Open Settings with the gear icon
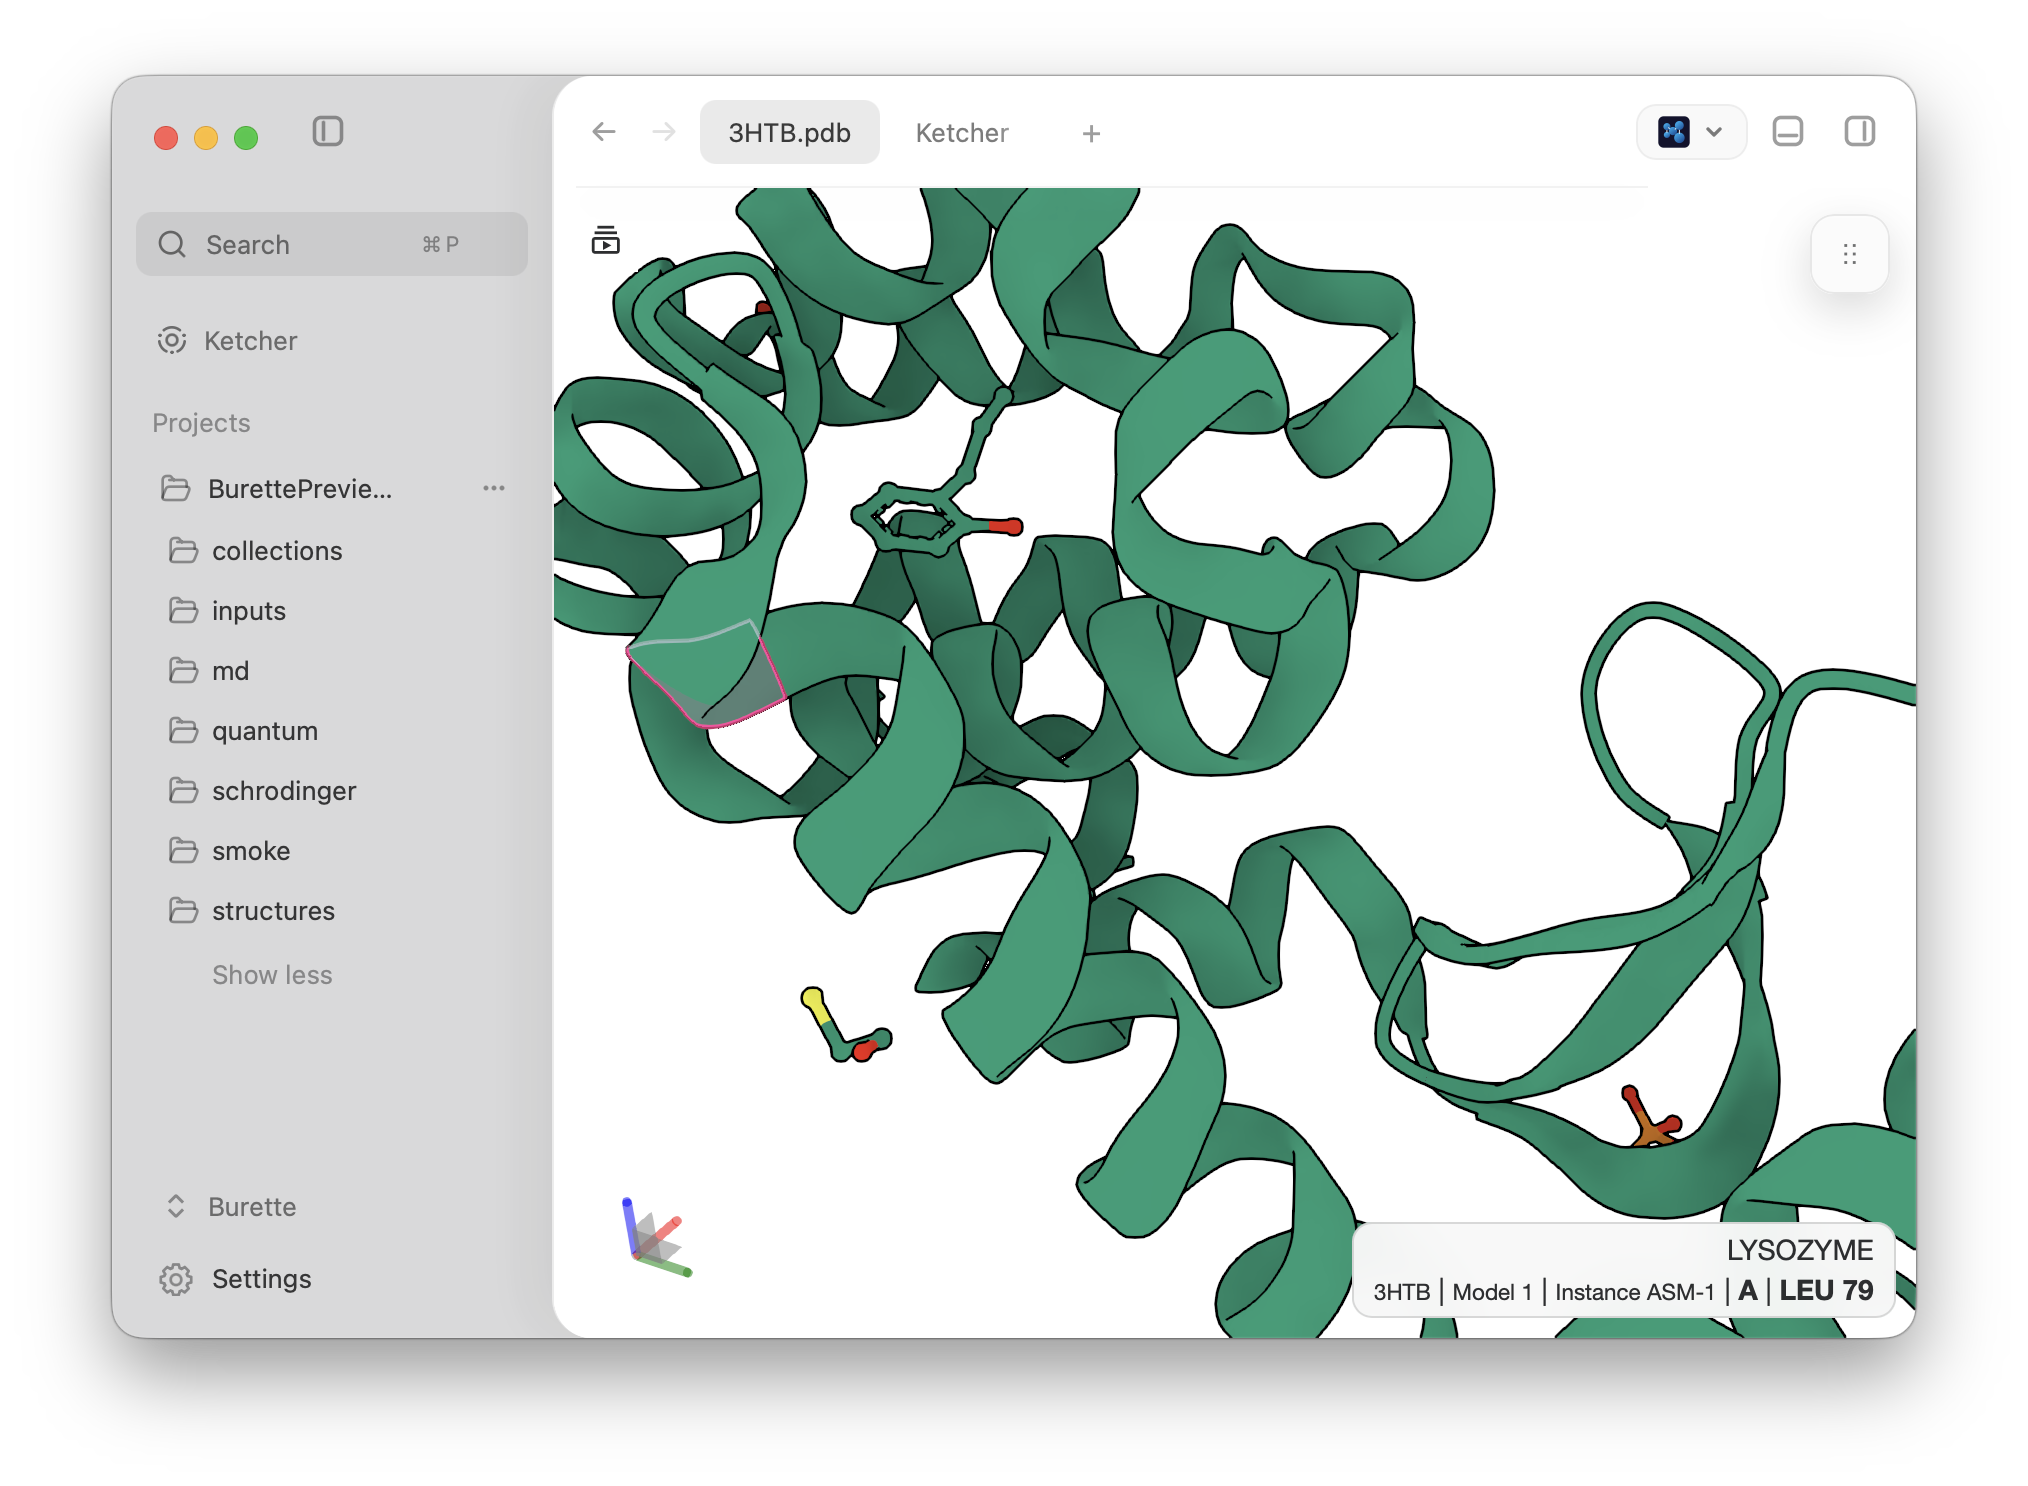2028x1486 pixels. (x=176, y=1279)
